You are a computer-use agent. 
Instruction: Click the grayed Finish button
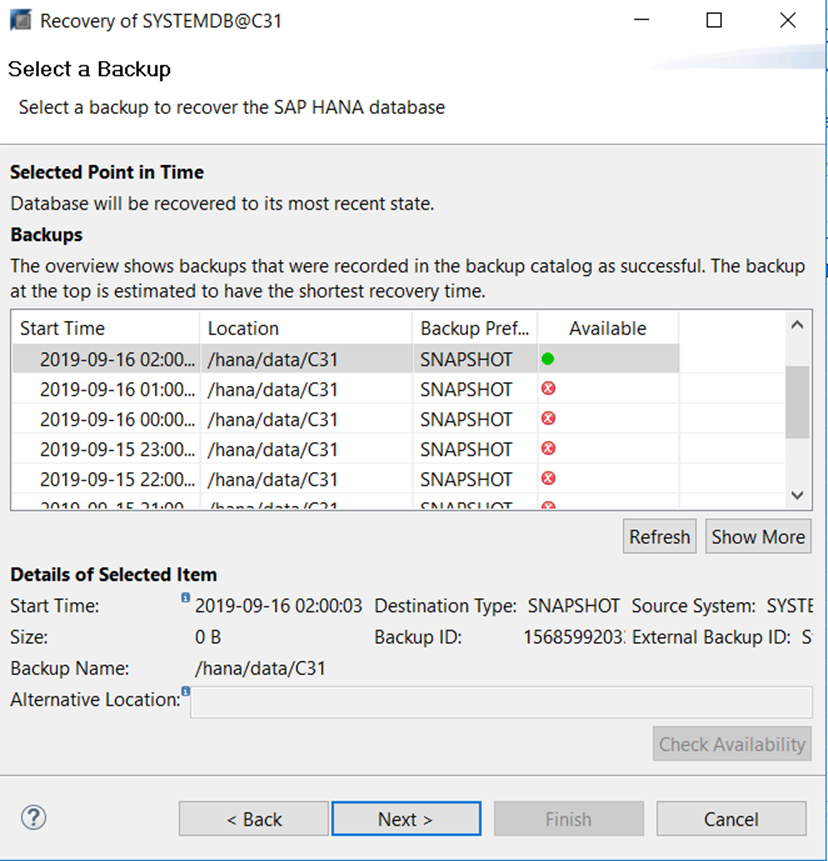point(569,819)
